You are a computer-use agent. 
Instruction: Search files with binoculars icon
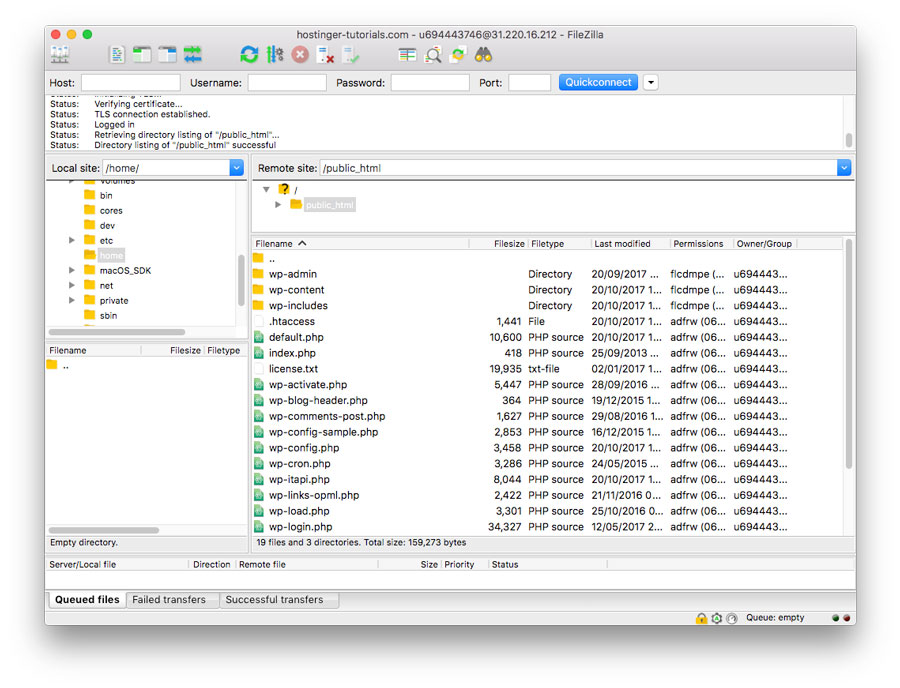tap(483, 55)
